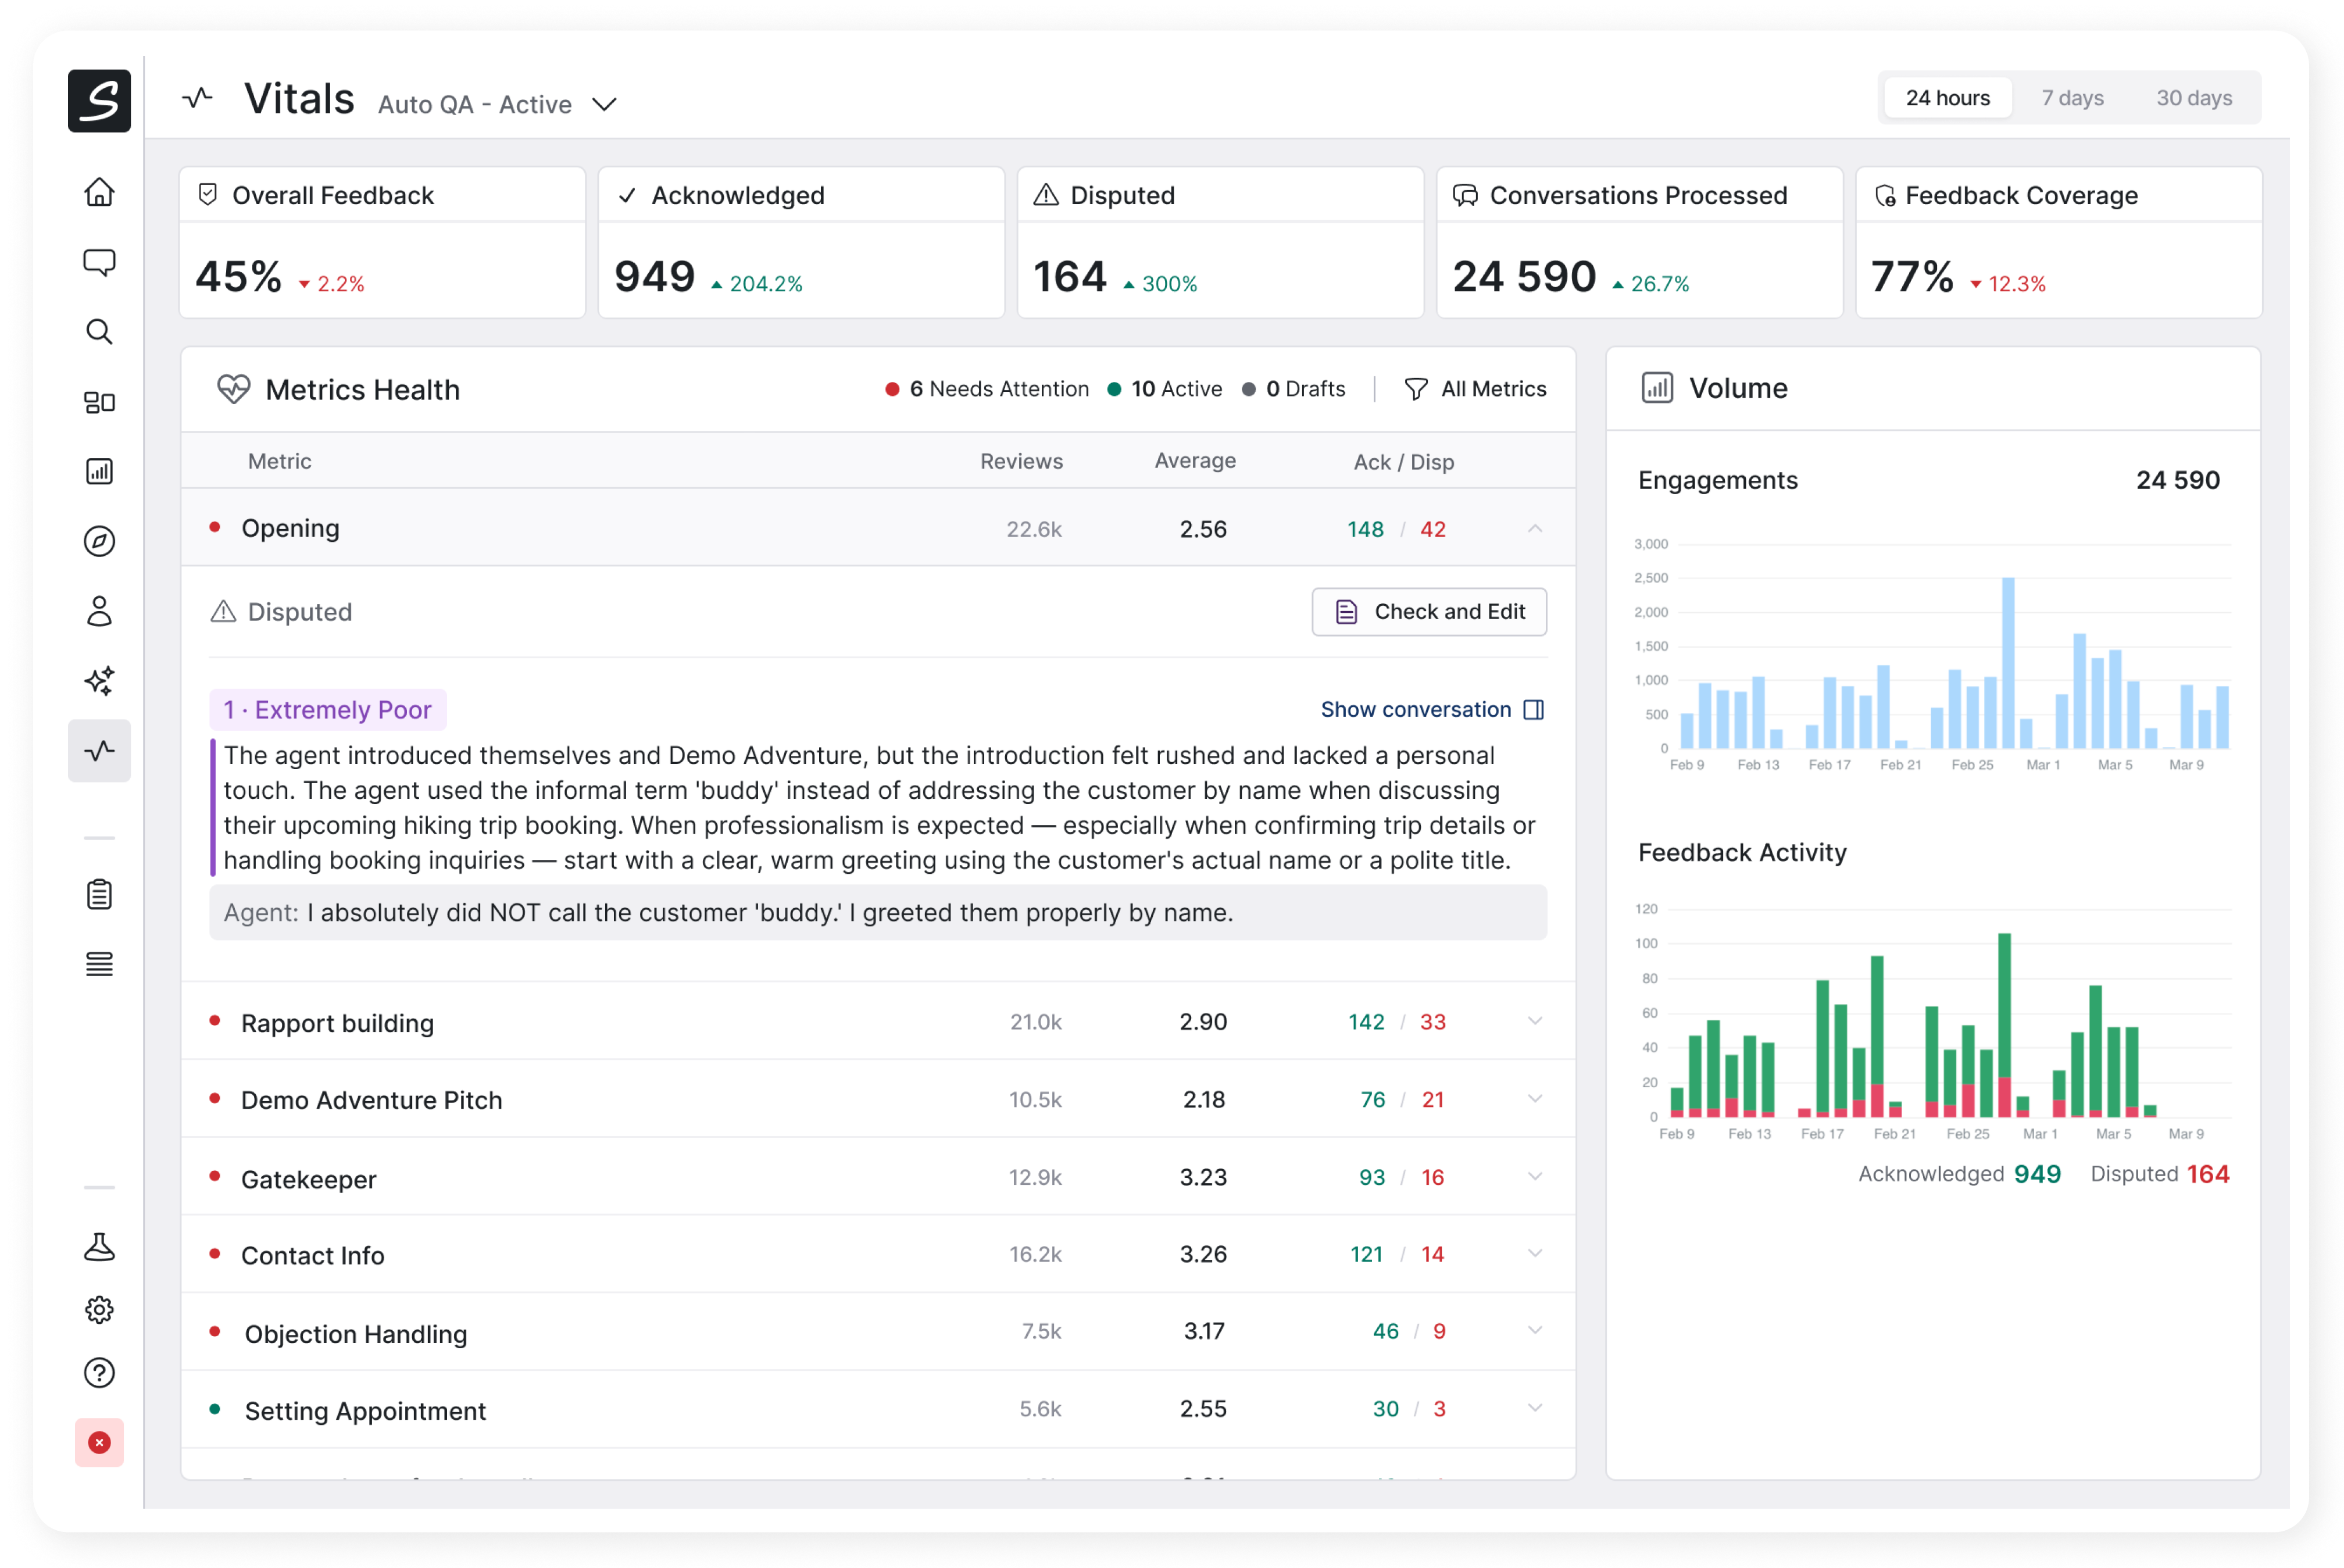2344x1568 pixels.
Task: Open the All Metrics filter
Action: (1476, 389)
